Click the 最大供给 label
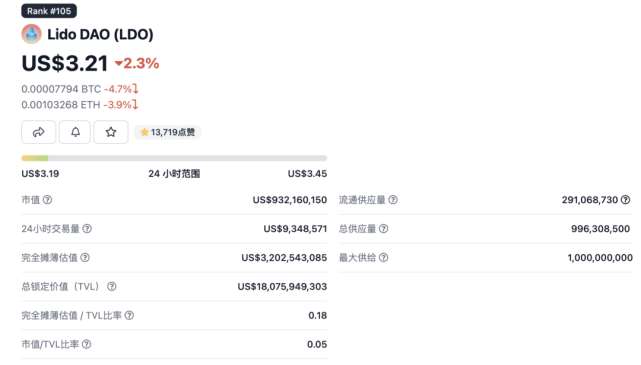This screenshot has width=641, height=365. point(357,258)
